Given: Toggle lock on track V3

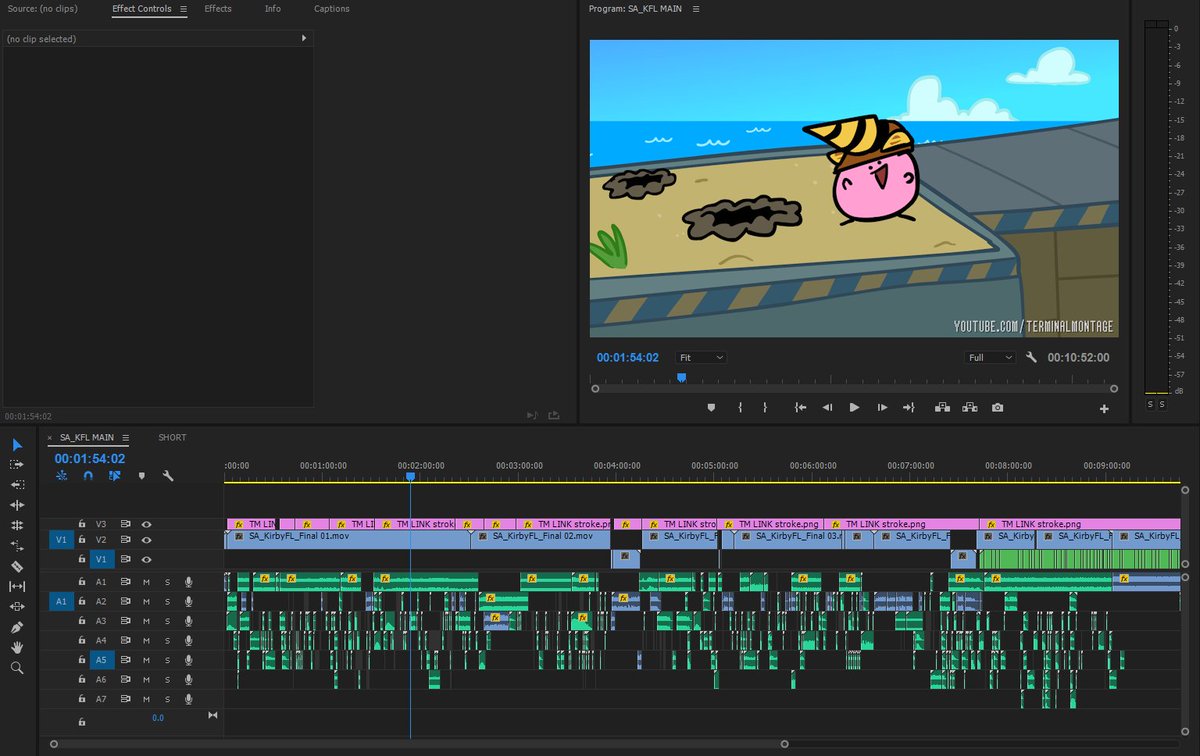Looking at the screenshot, I should coord(82,524).
